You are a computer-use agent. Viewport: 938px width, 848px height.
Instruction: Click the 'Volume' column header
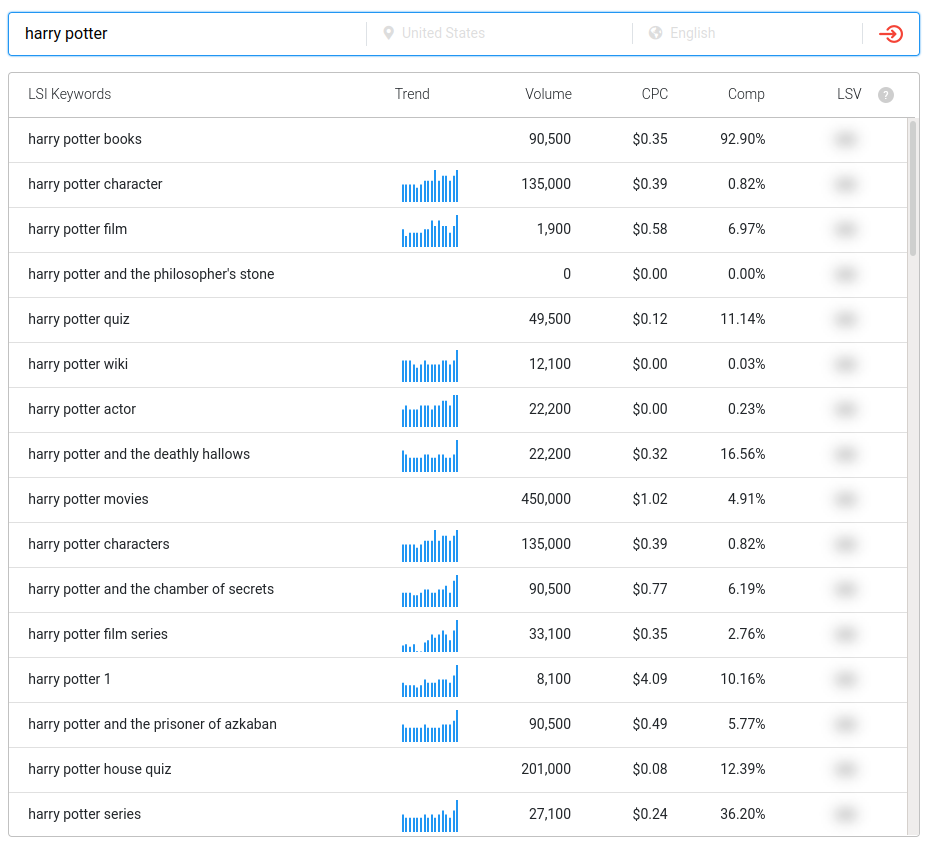(x=549, y=94)
